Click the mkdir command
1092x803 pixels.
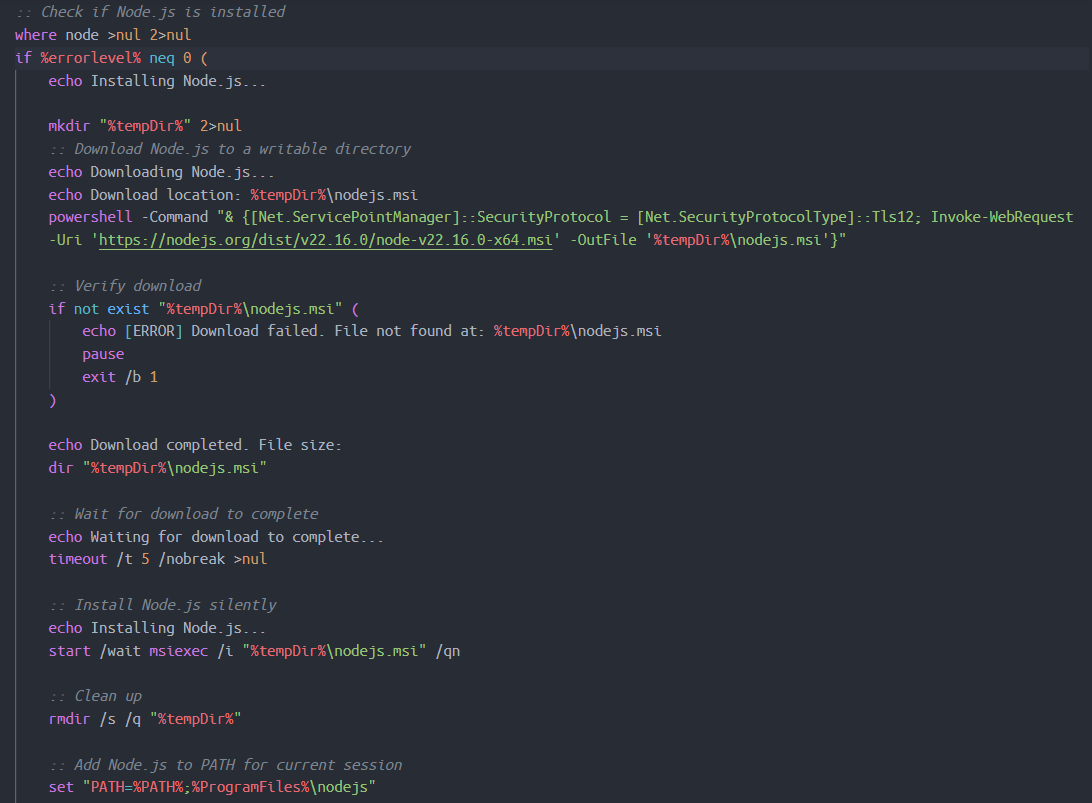tap(69, 126)
